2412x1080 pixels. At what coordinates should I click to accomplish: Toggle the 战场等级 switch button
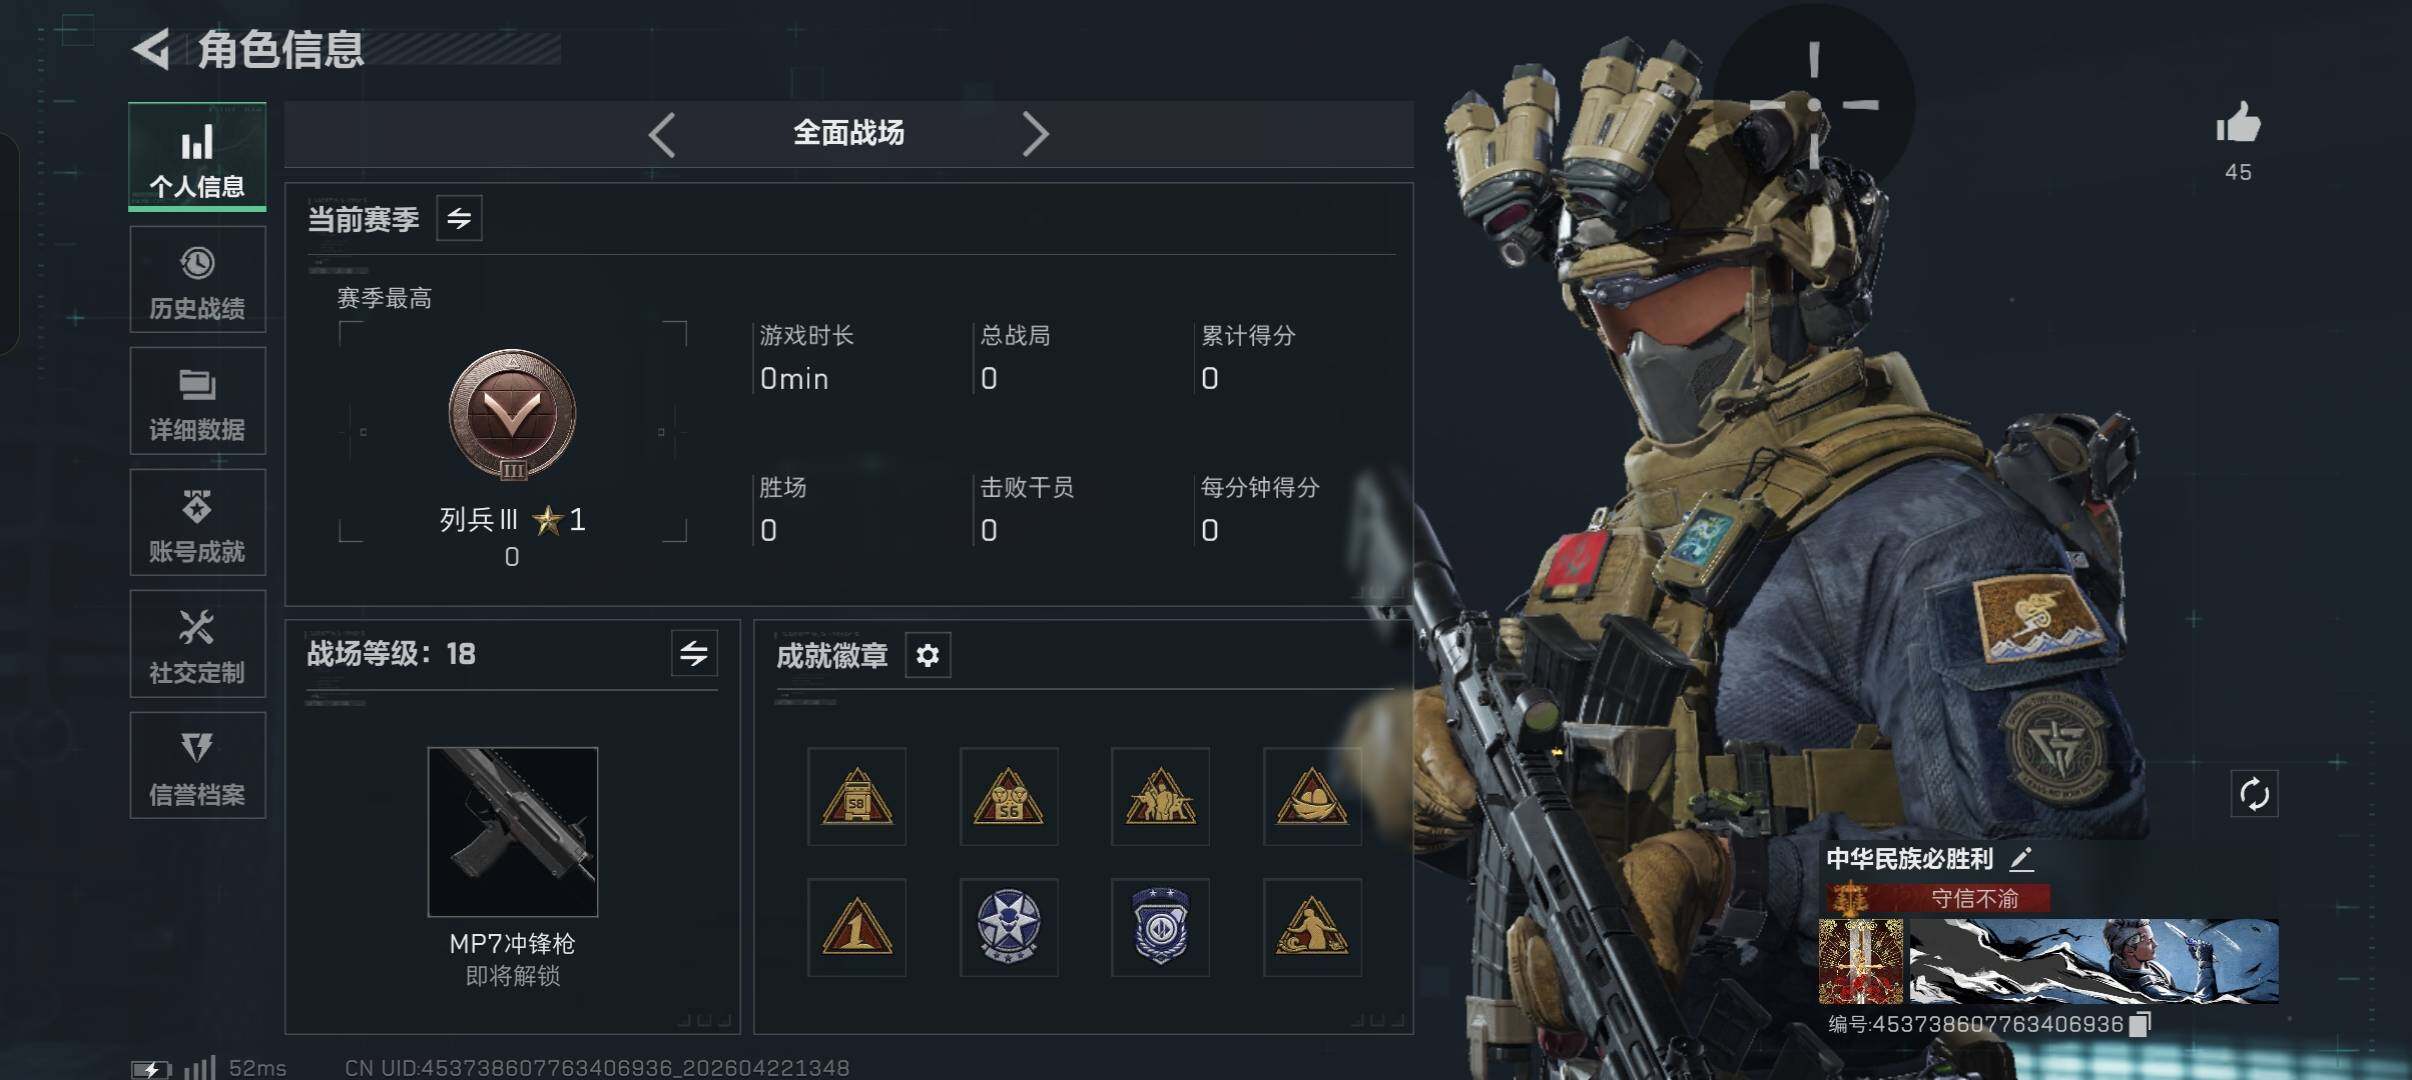click(694, 653)
